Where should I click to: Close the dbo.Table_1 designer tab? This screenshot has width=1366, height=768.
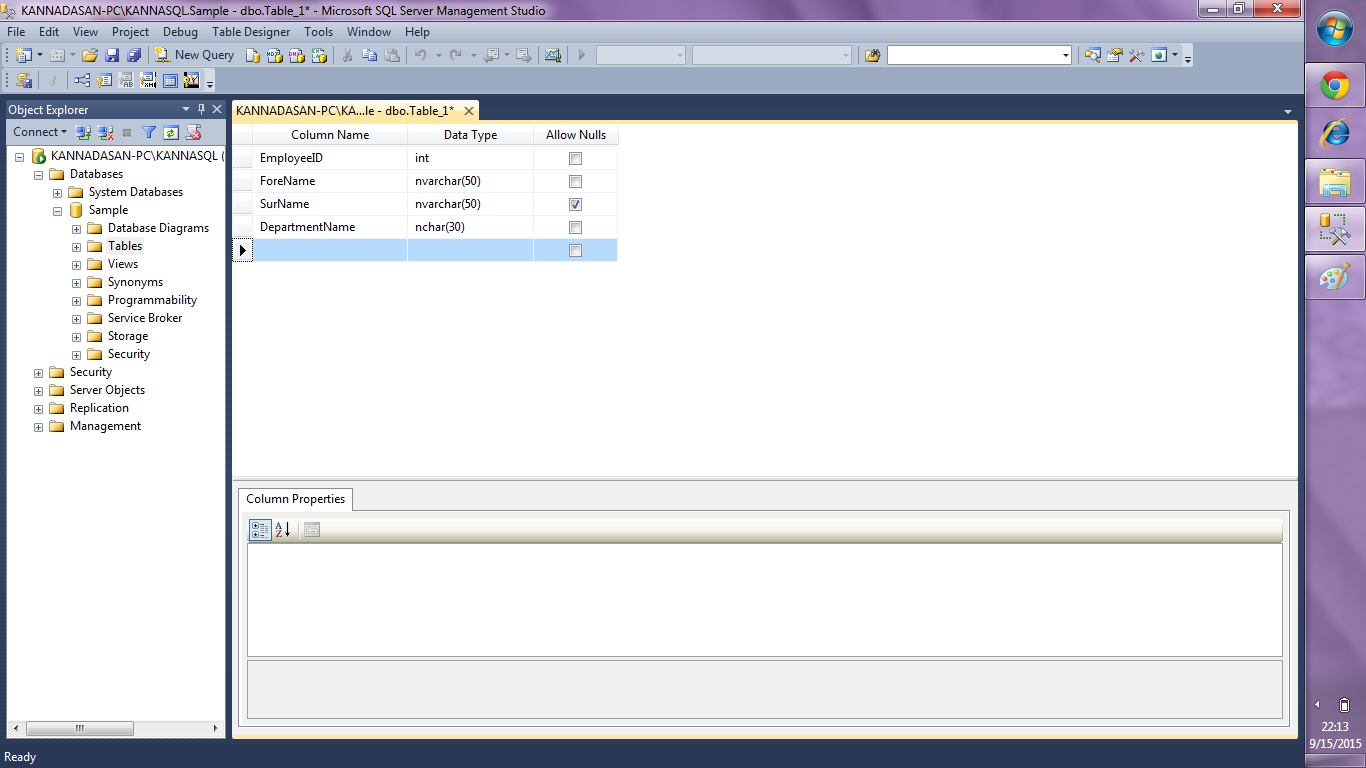pos(469,111)
